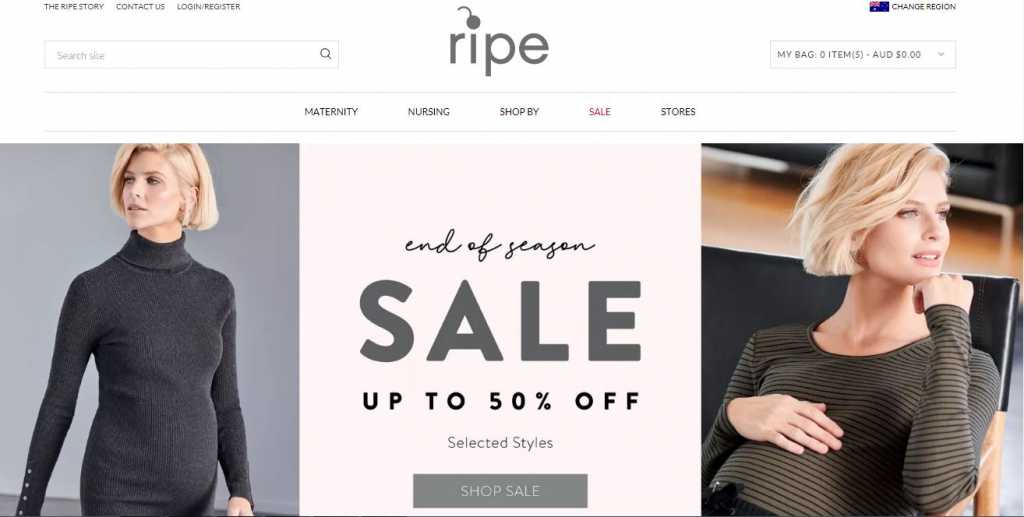The image size is (1024, 517).
Task: Open the My Bag summary box
Action: (x=863, y=55)
